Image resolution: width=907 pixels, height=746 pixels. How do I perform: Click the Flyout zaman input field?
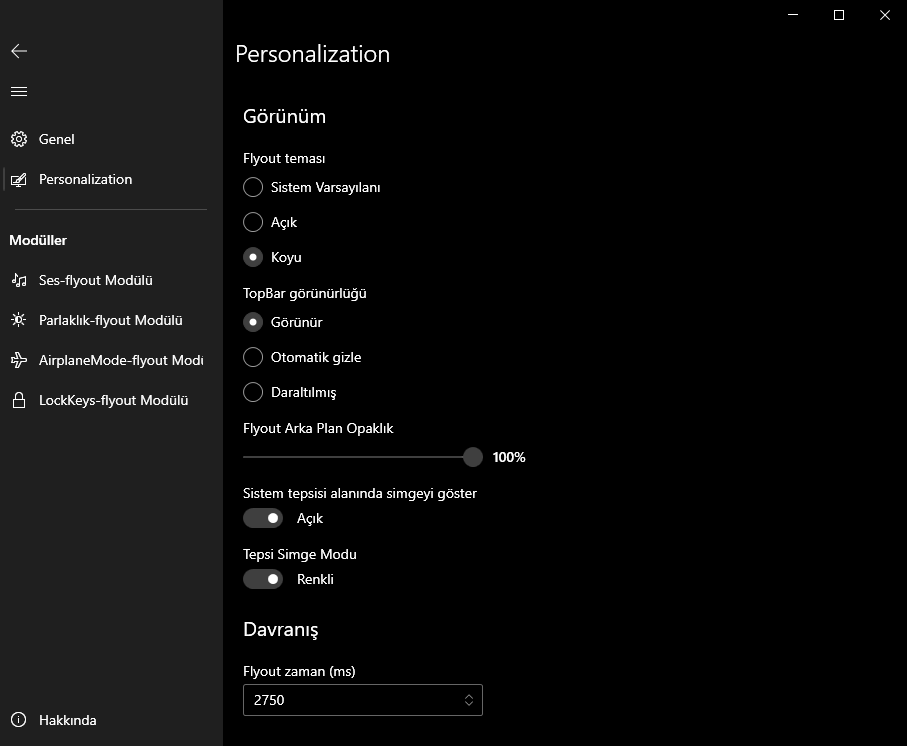[350, 700]
